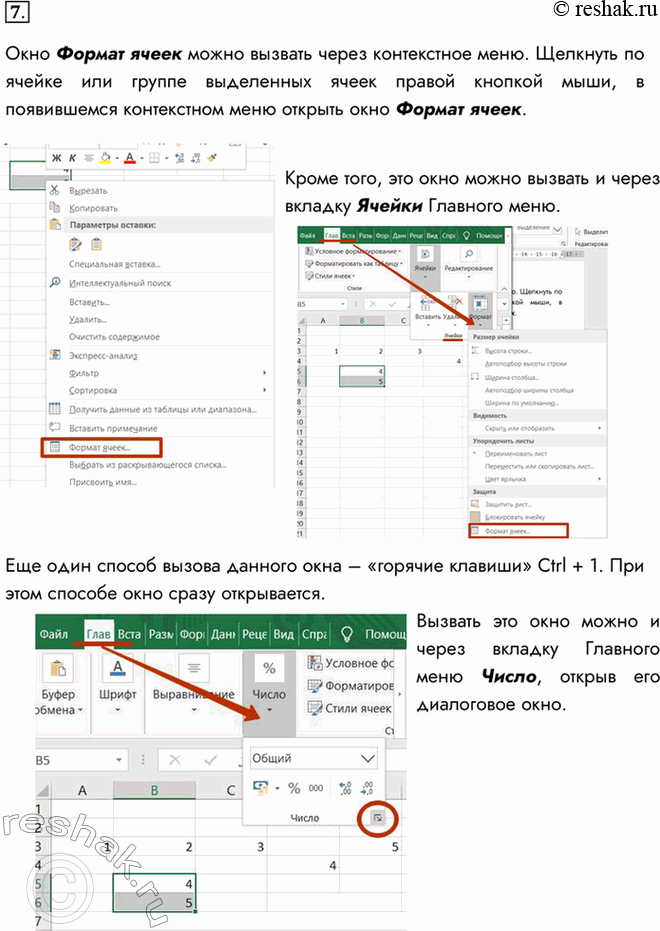Click the Число dialog launcher icon
This screenshot has width=660, height=931.
[377, 819]
